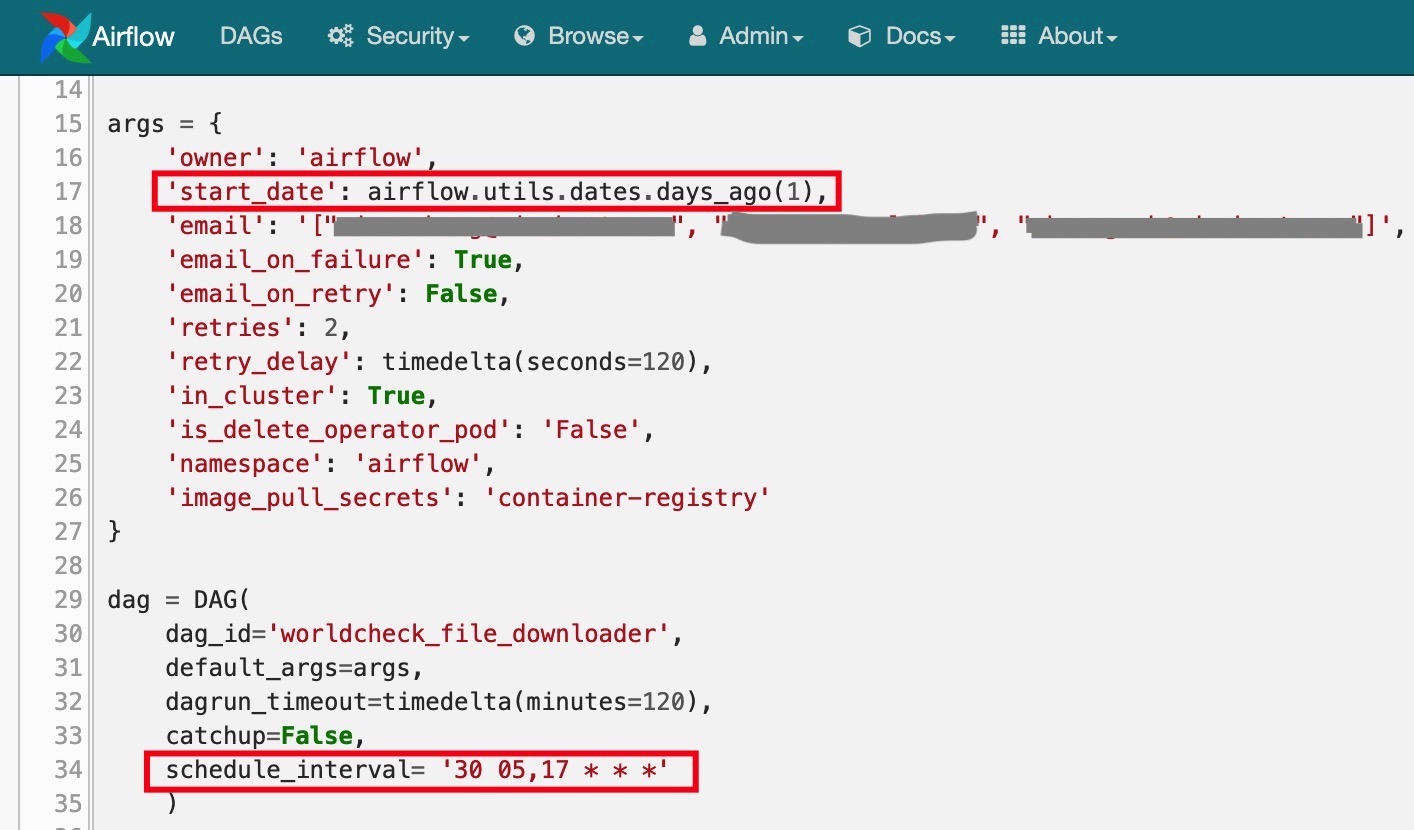Expand the Docs dropdown caret
Screen dimensions: 1414x830
point(950,39)
